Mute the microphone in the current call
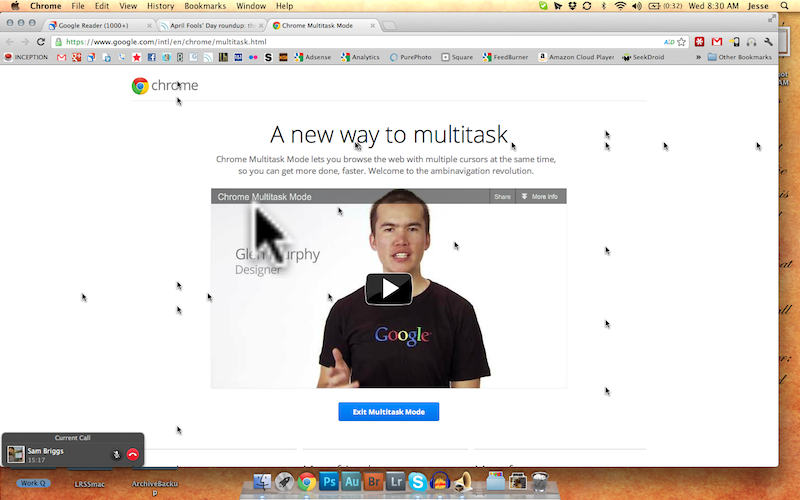This screenshot has height=500, width=800. tap(116, 454)
